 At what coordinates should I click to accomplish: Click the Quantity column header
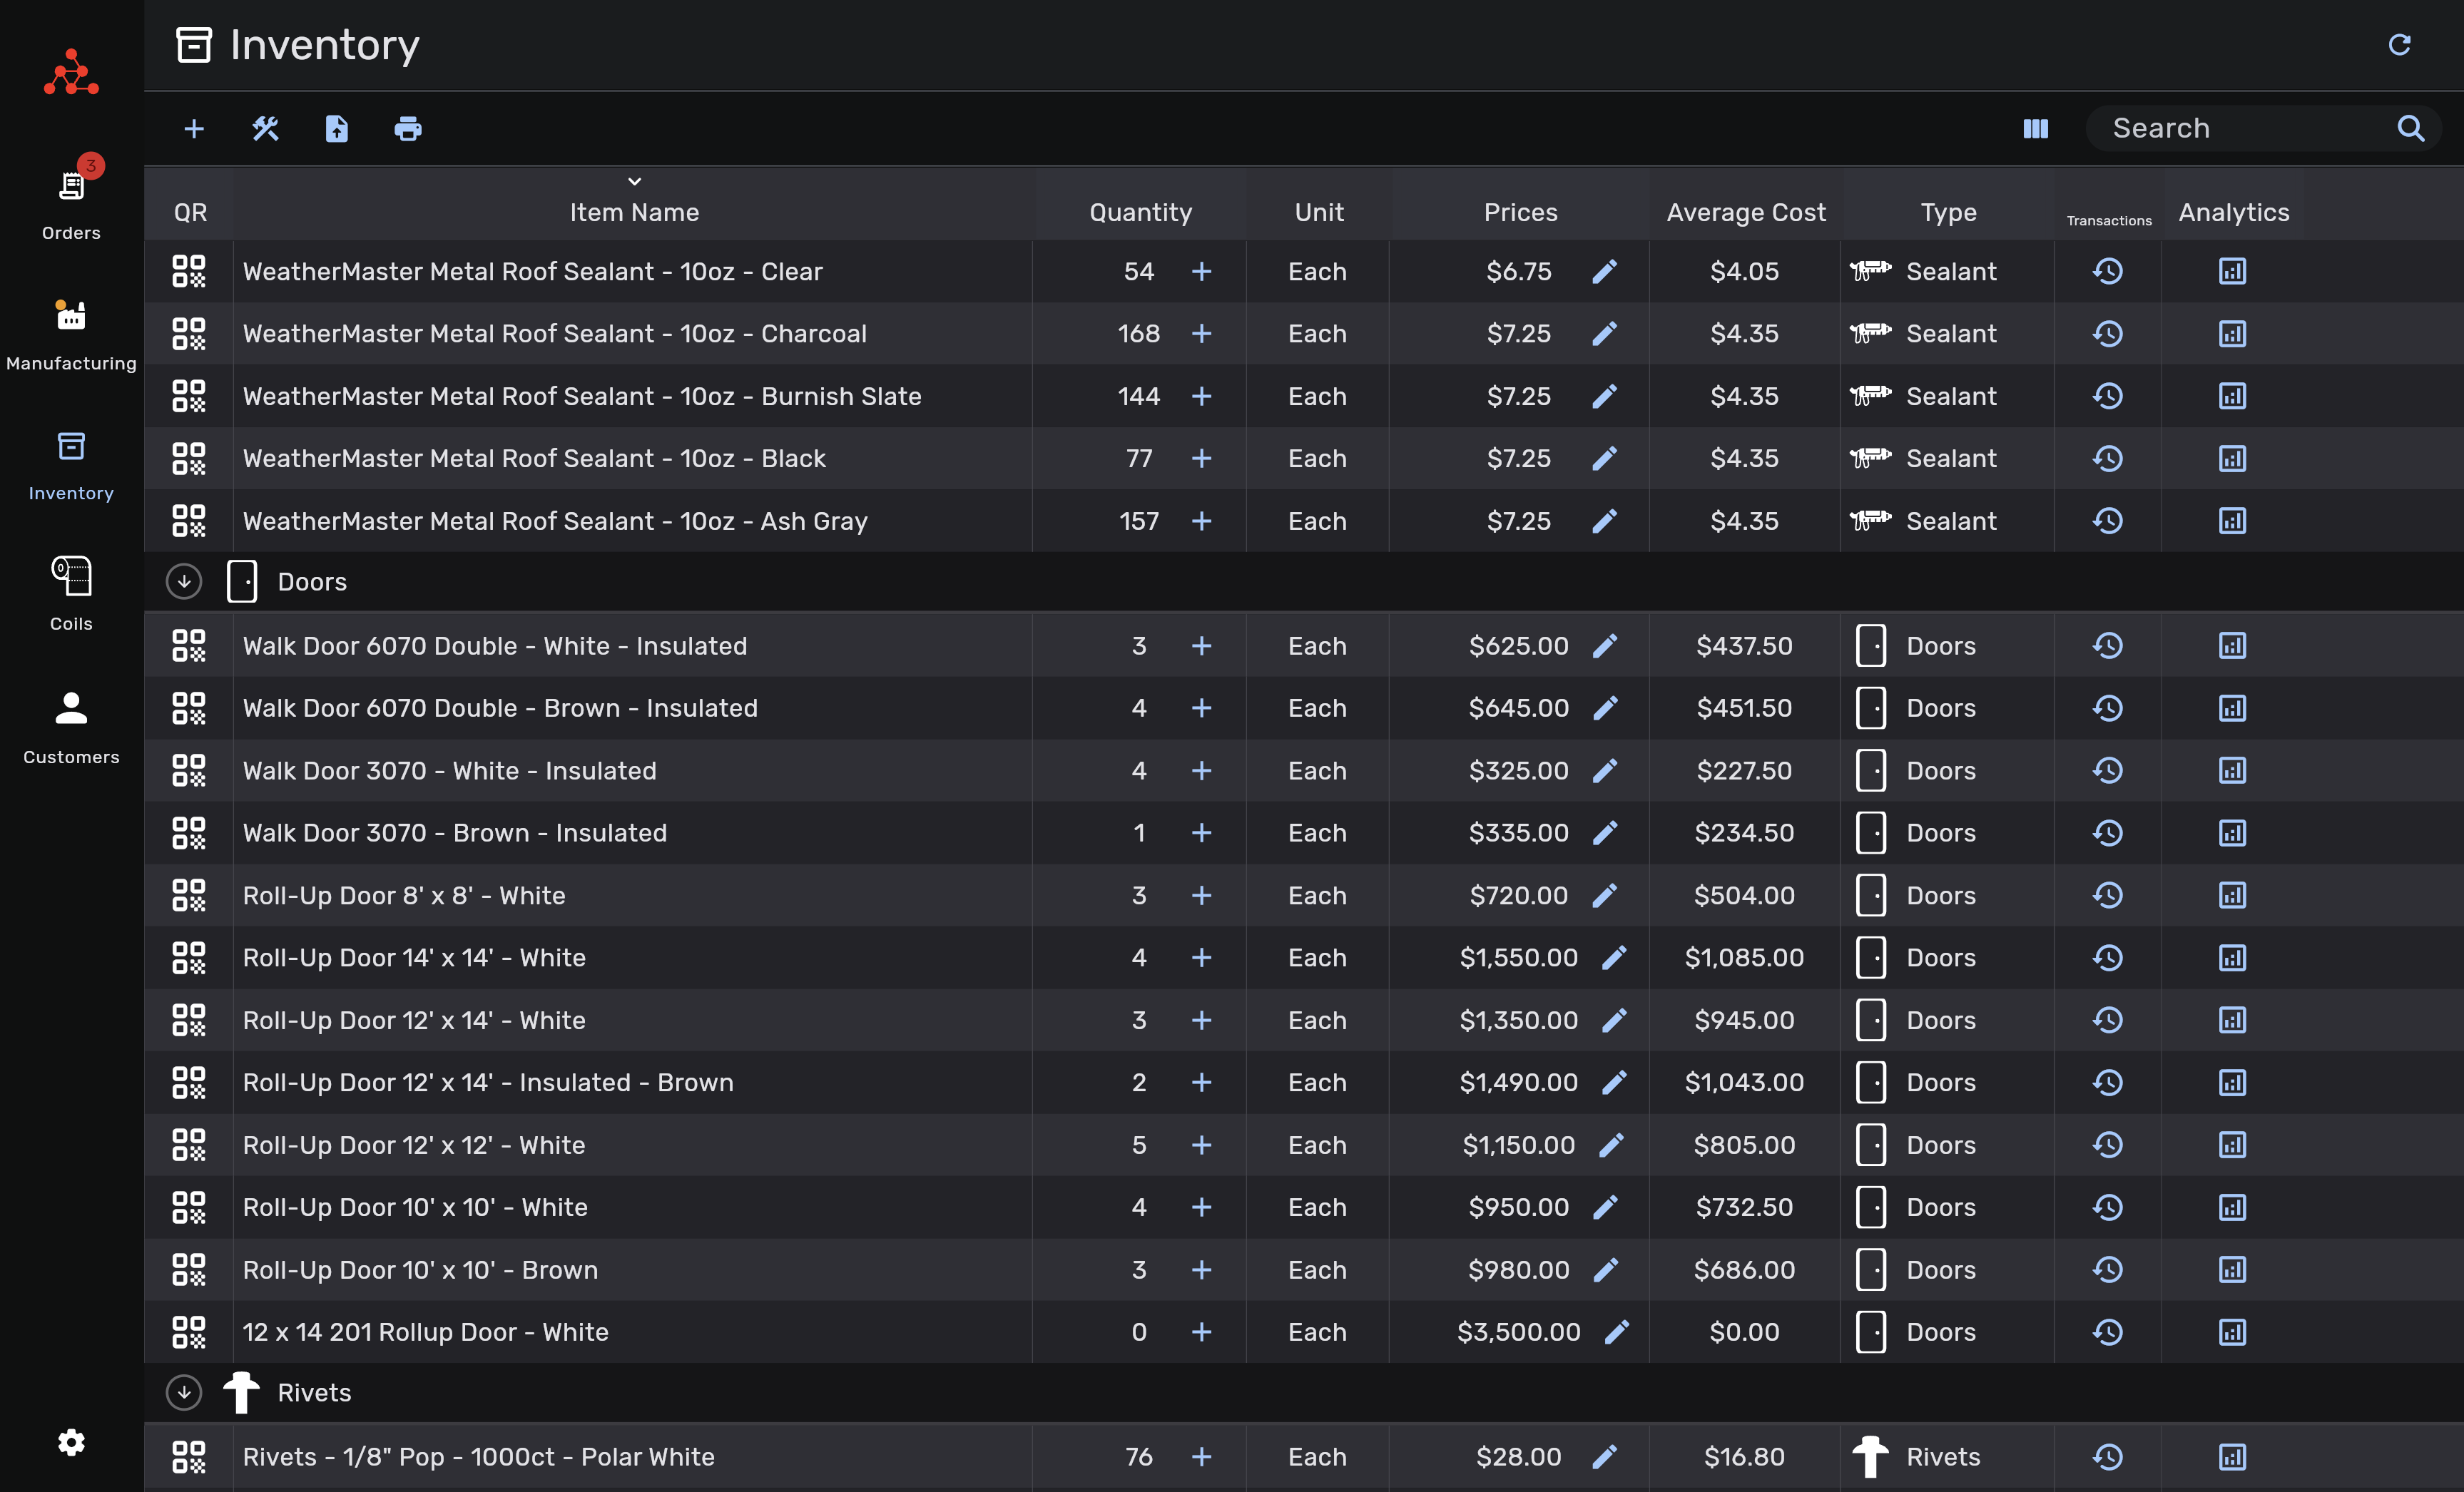1140,212
